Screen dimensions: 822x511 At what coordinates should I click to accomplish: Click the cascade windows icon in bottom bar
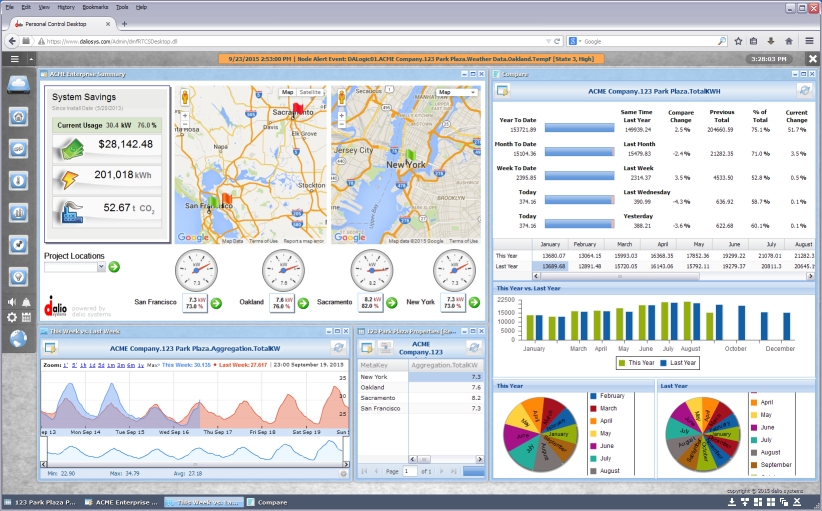coord(784,502)
